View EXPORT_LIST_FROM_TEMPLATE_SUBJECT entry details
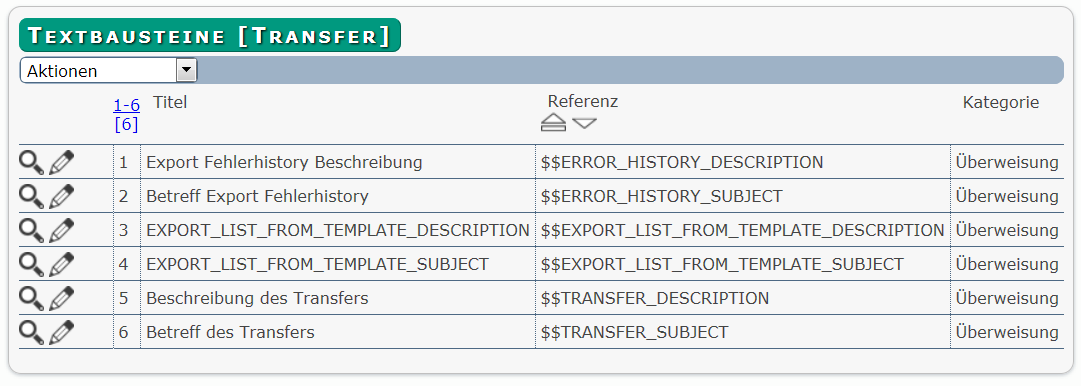 pyautogui.click(x=31, y=264)
